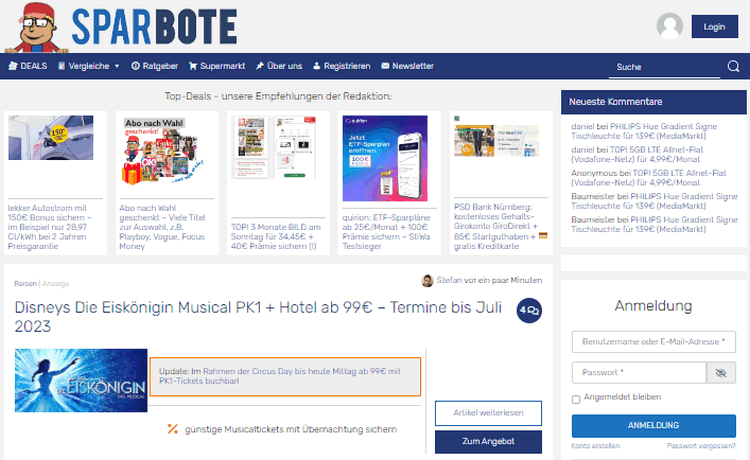Click the Login button
The height and width of the screenshot is (460, 750).
pyautogui.click(x=715, y=27)
